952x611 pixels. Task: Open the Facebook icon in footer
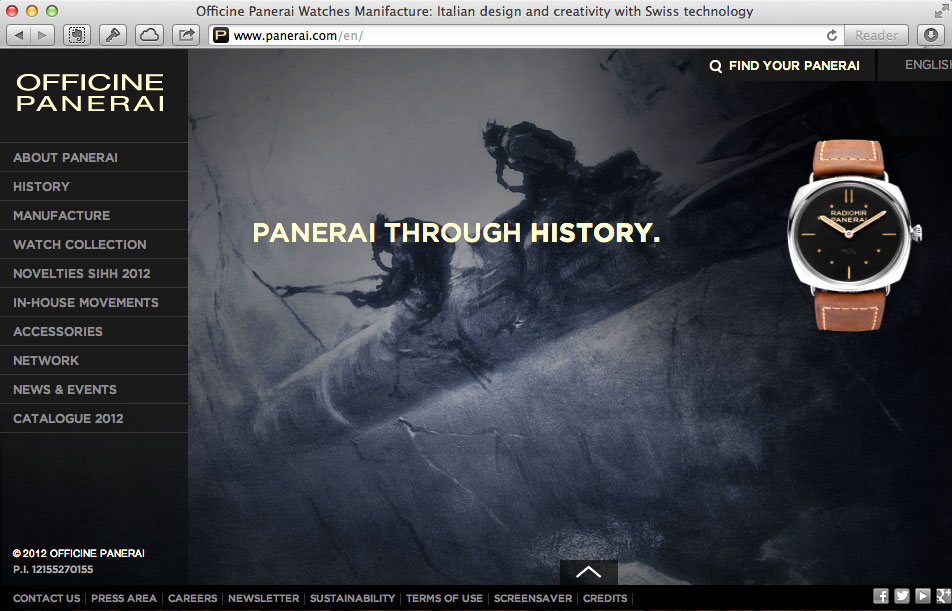pos(881,596)
